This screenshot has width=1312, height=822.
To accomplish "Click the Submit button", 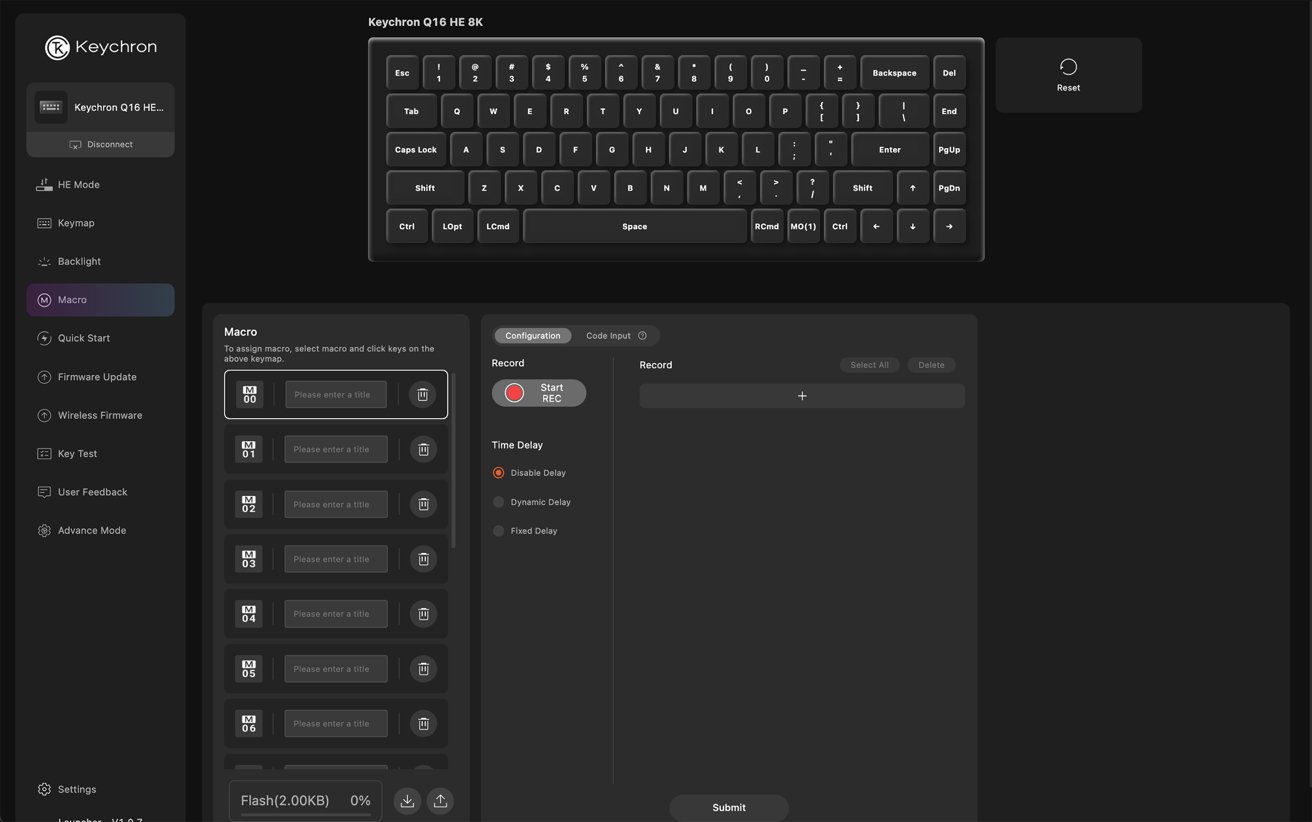I will click(729, 807).
